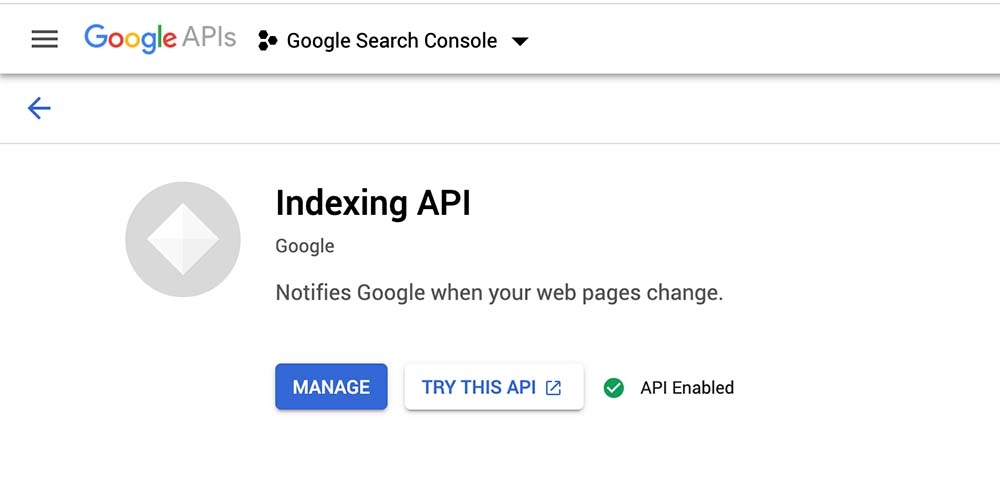
Task: Expand the project selector dropdown arrow
Action: [519, 42]
